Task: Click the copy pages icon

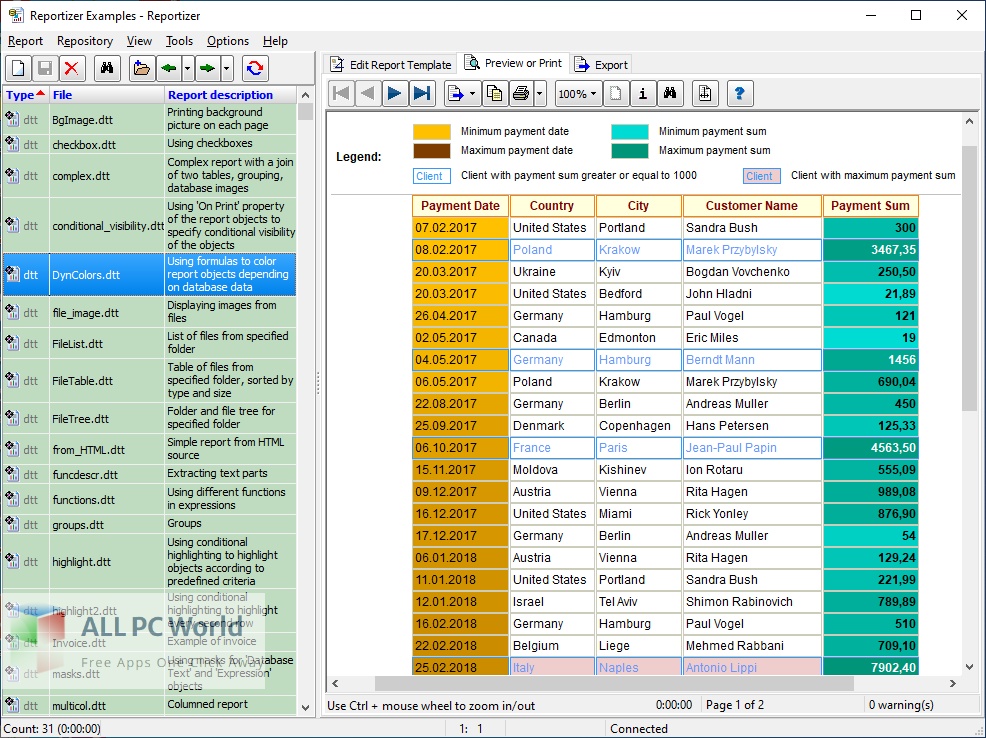Action: tap(494, 94)
